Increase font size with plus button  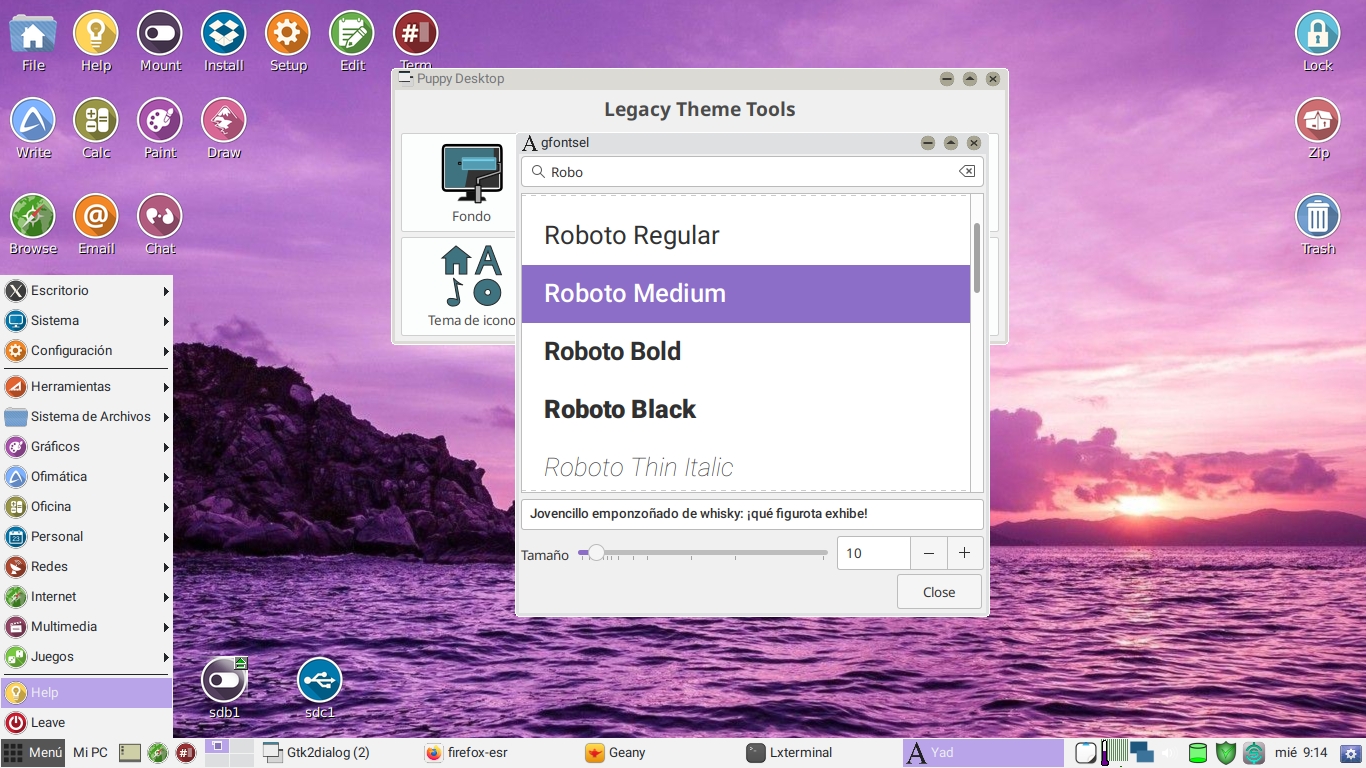pos(965,554)
